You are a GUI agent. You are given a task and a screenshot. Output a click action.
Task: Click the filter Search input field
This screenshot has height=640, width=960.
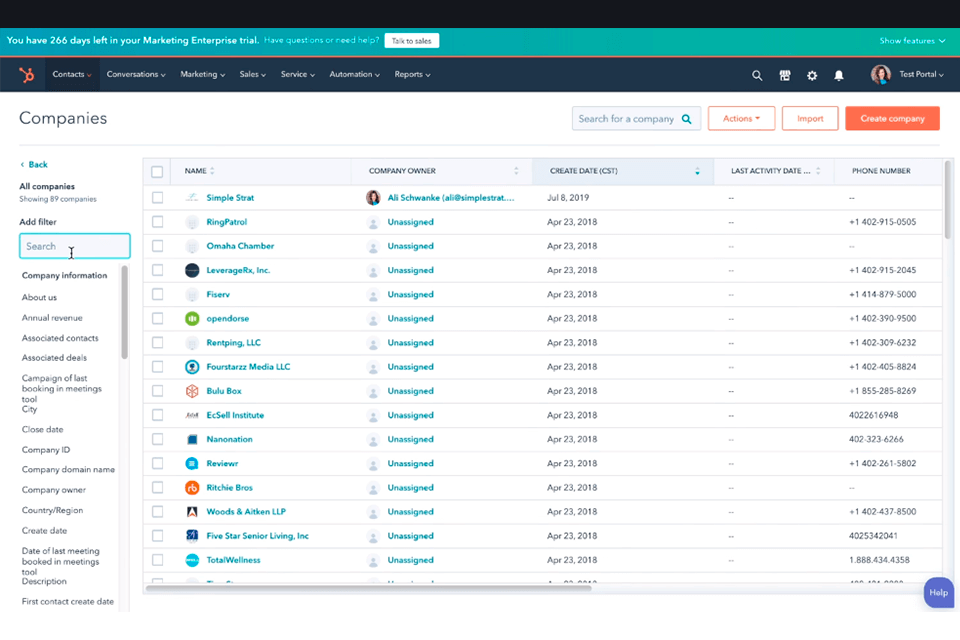74,245
